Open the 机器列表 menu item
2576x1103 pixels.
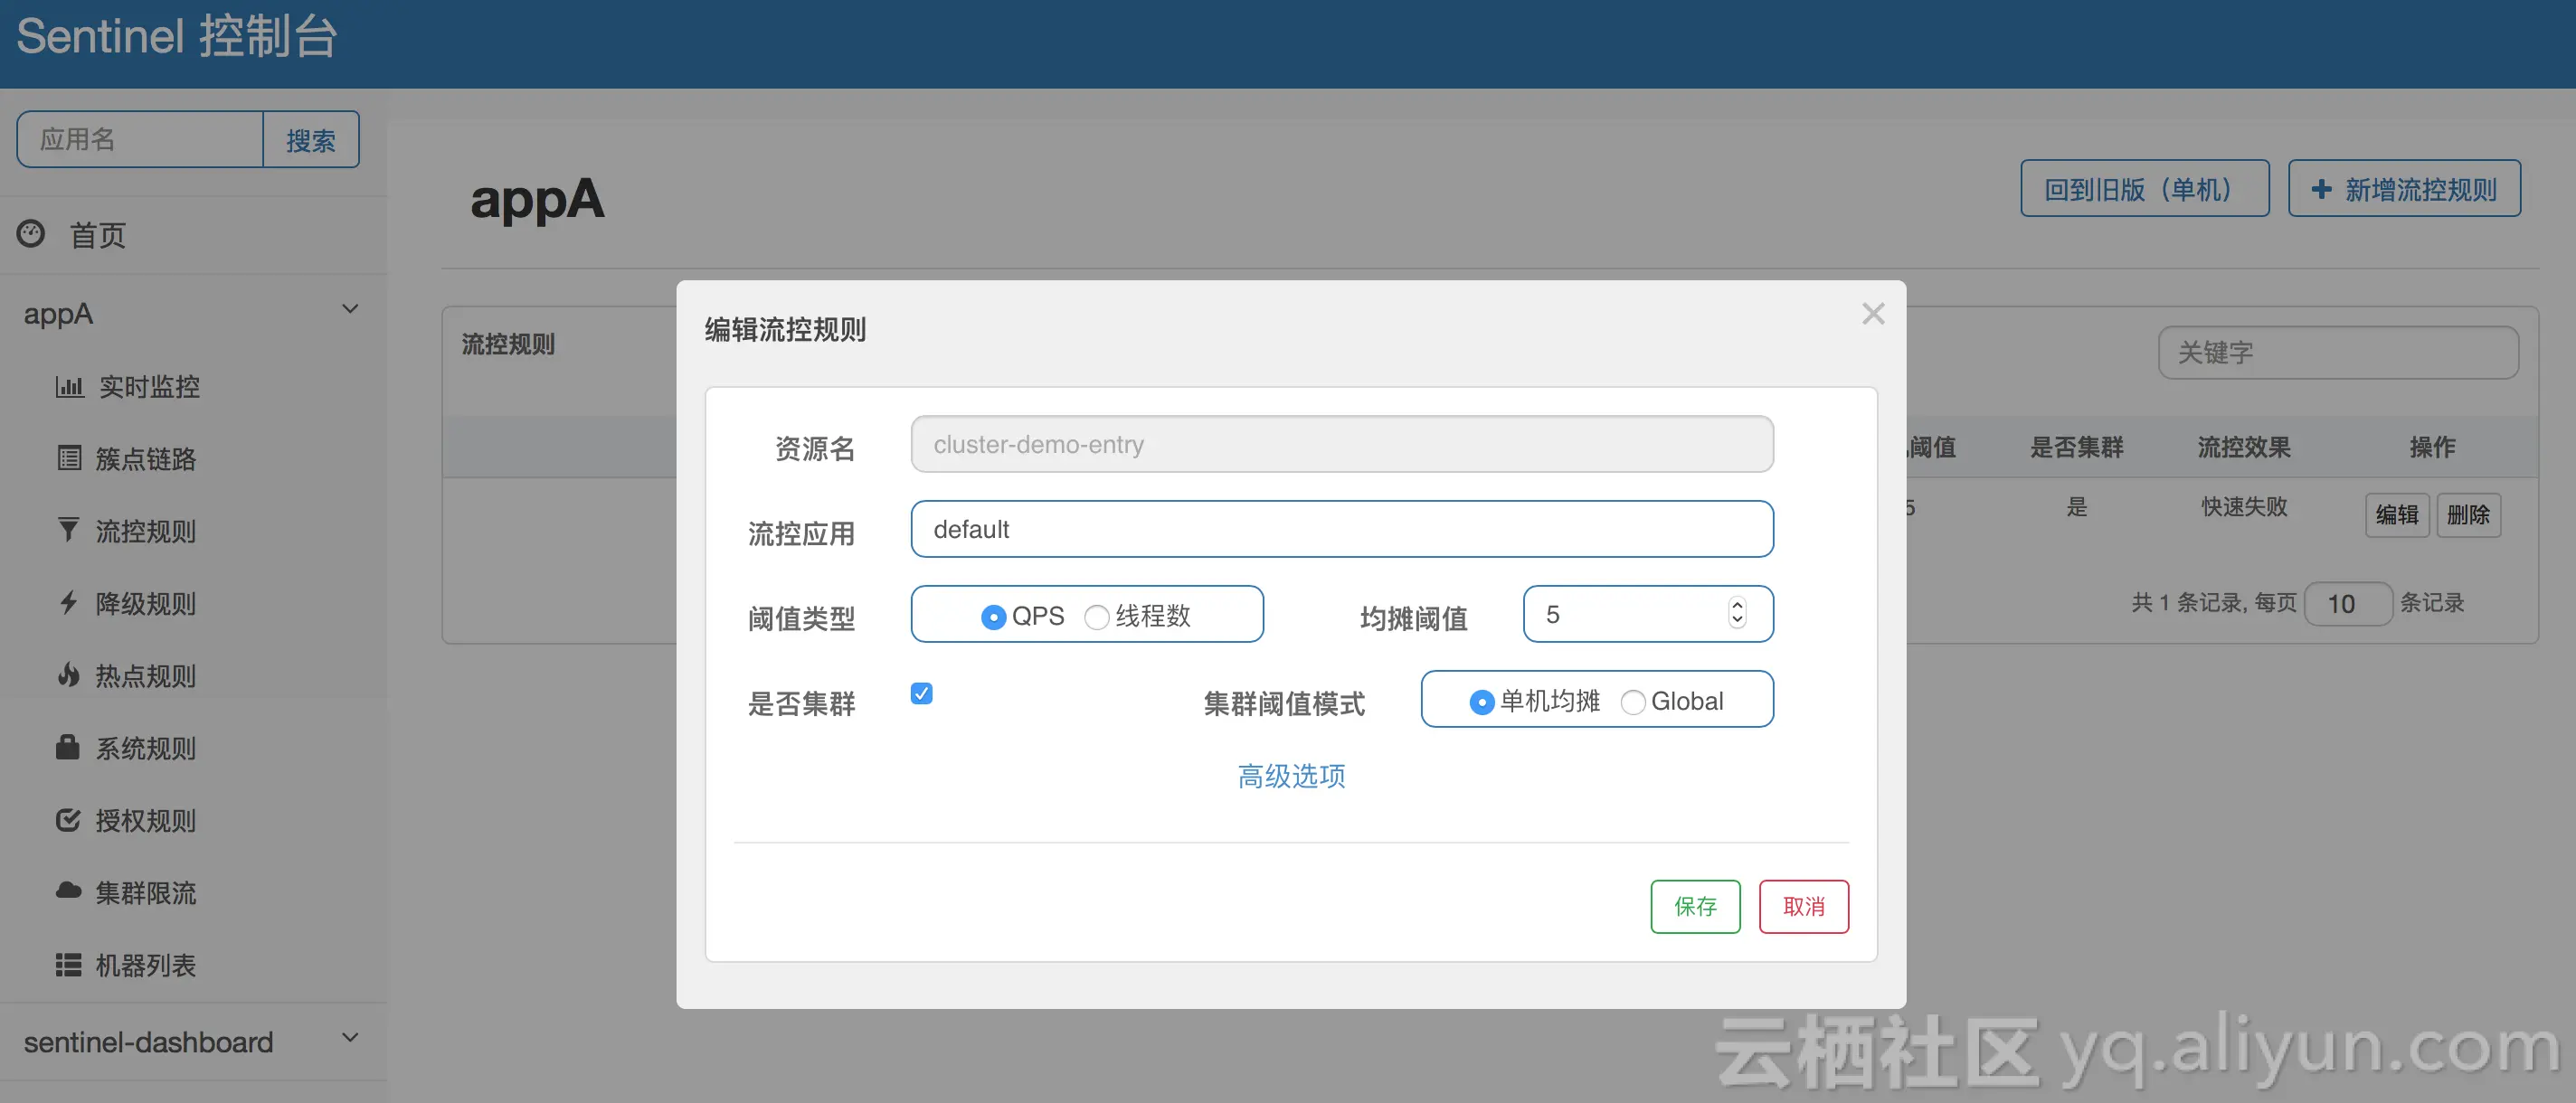[145, 964]
